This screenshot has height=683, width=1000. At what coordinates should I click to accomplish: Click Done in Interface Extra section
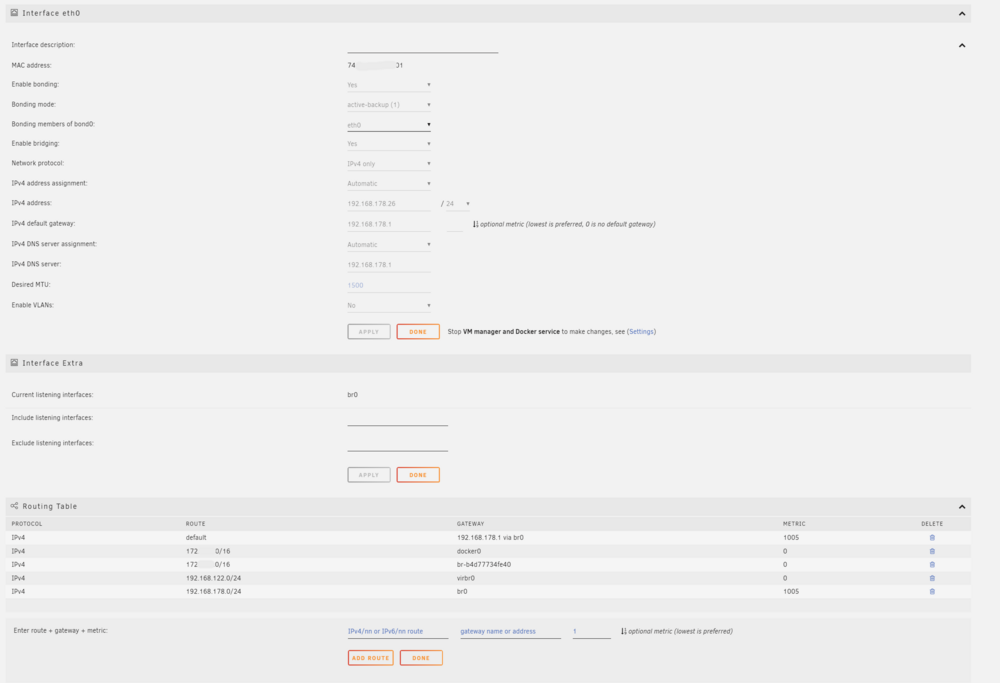point(418,475)
